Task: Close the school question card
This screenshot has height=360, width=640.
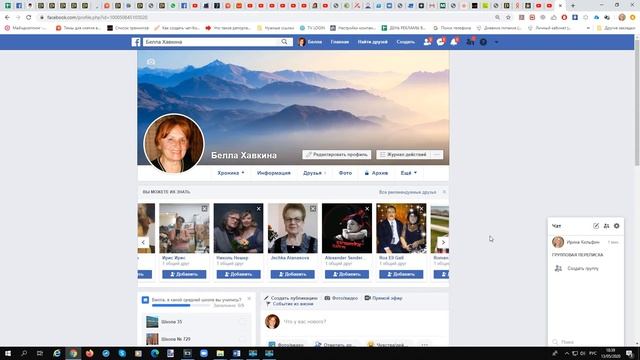Action: (249, 299)
